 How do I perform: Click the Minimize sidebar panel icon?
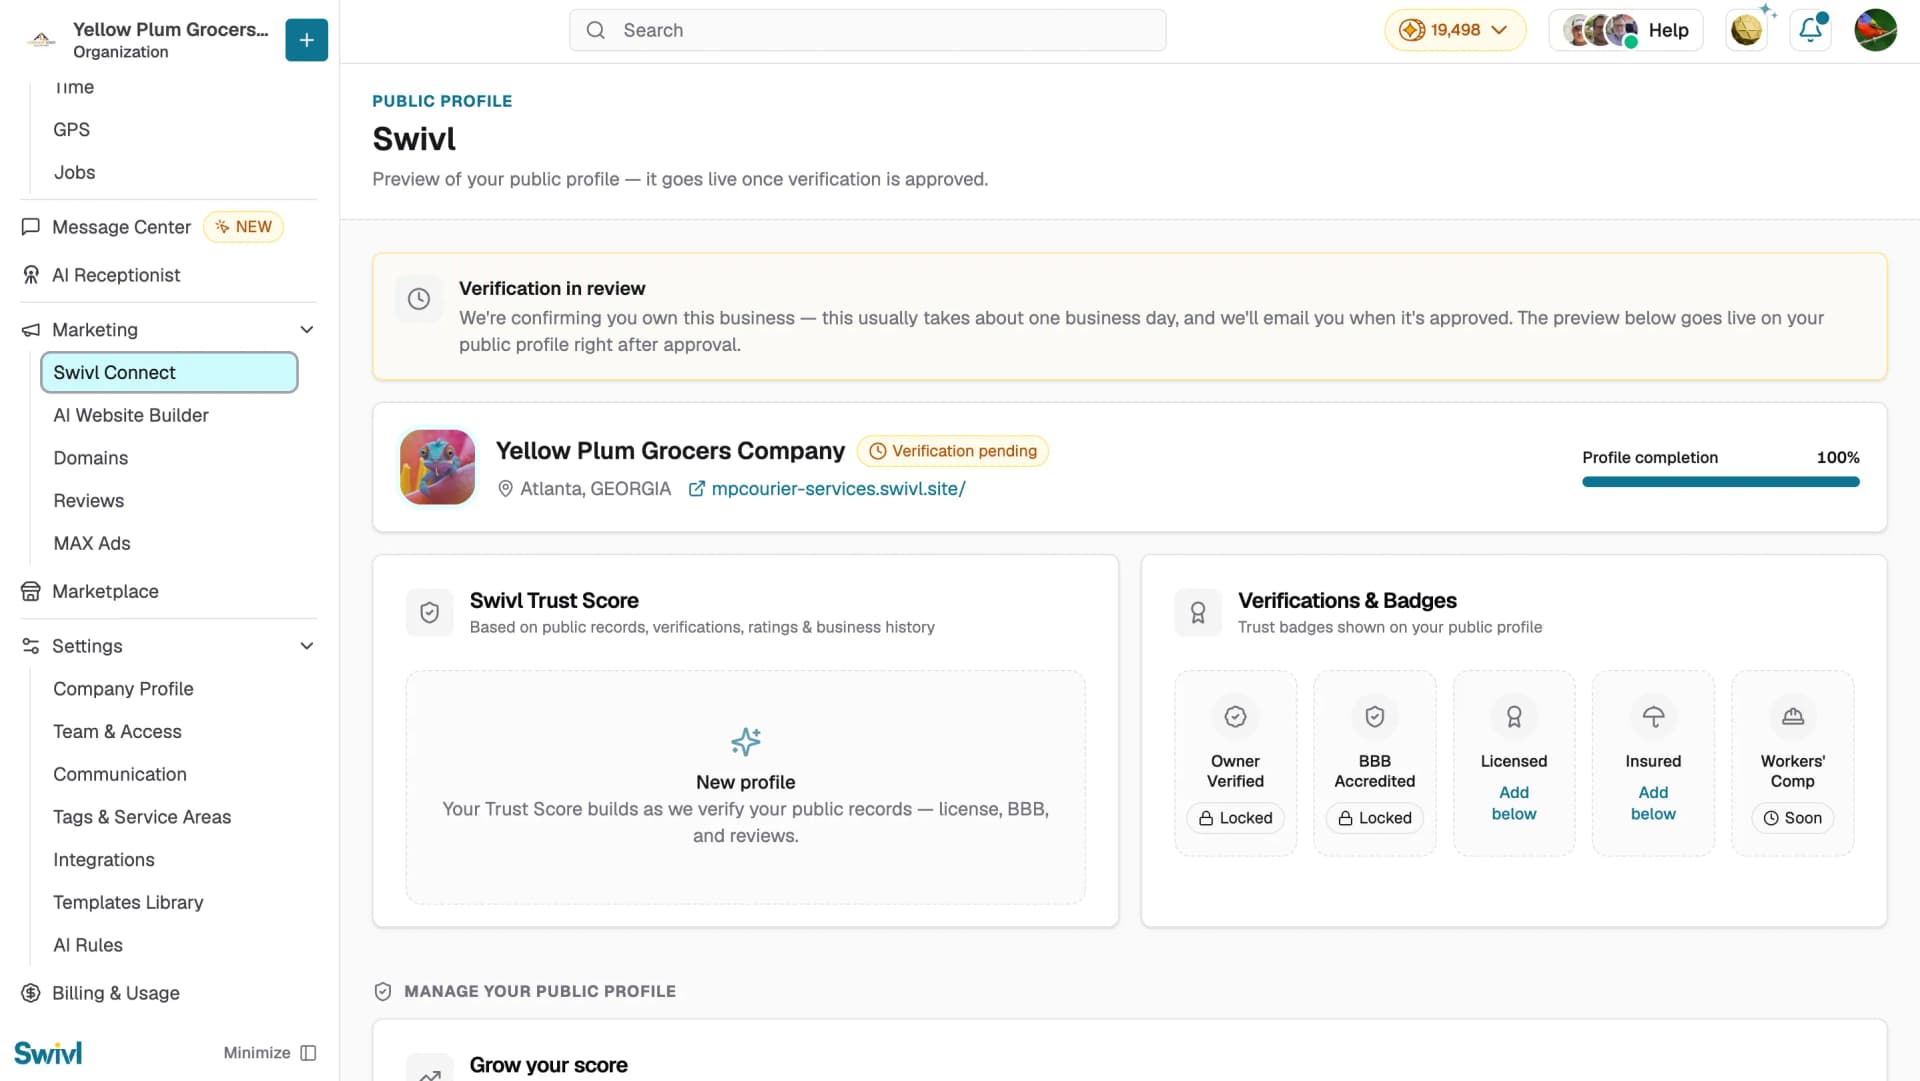(x=308, y=1053)
